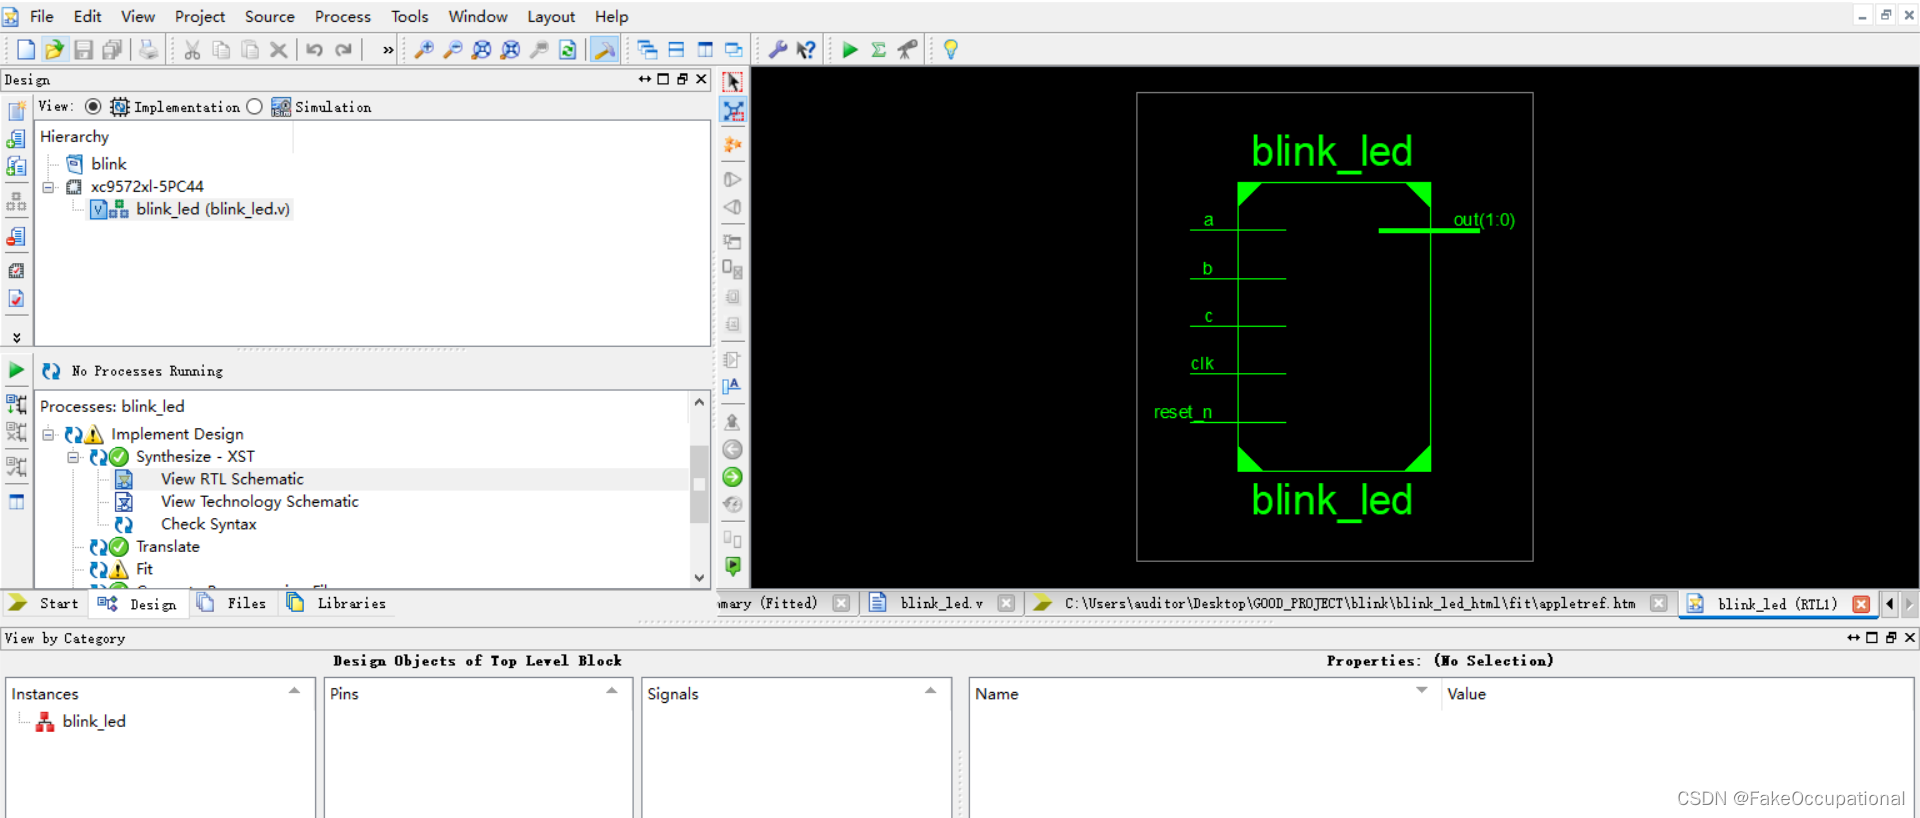Add new source from the sidebar icon
The image size is (1920, 818).
(x=16, y=111)
